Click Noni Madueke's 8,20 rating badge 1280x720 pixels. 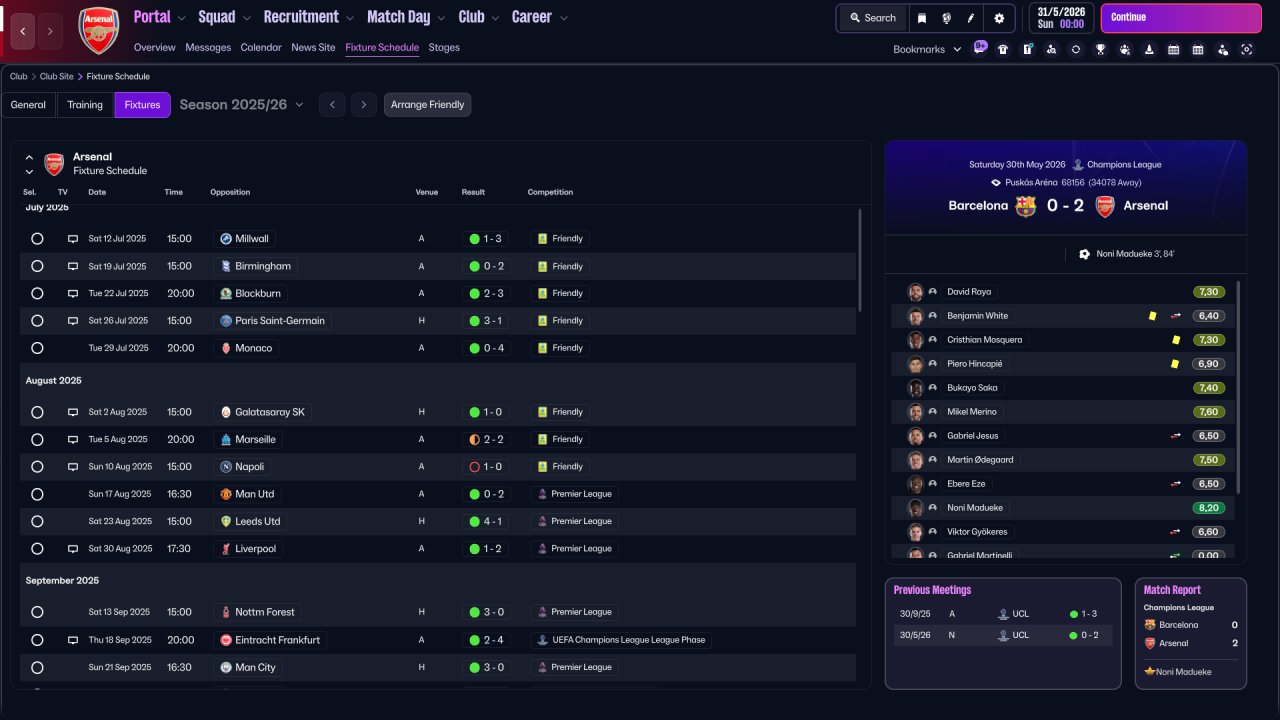1209,508
